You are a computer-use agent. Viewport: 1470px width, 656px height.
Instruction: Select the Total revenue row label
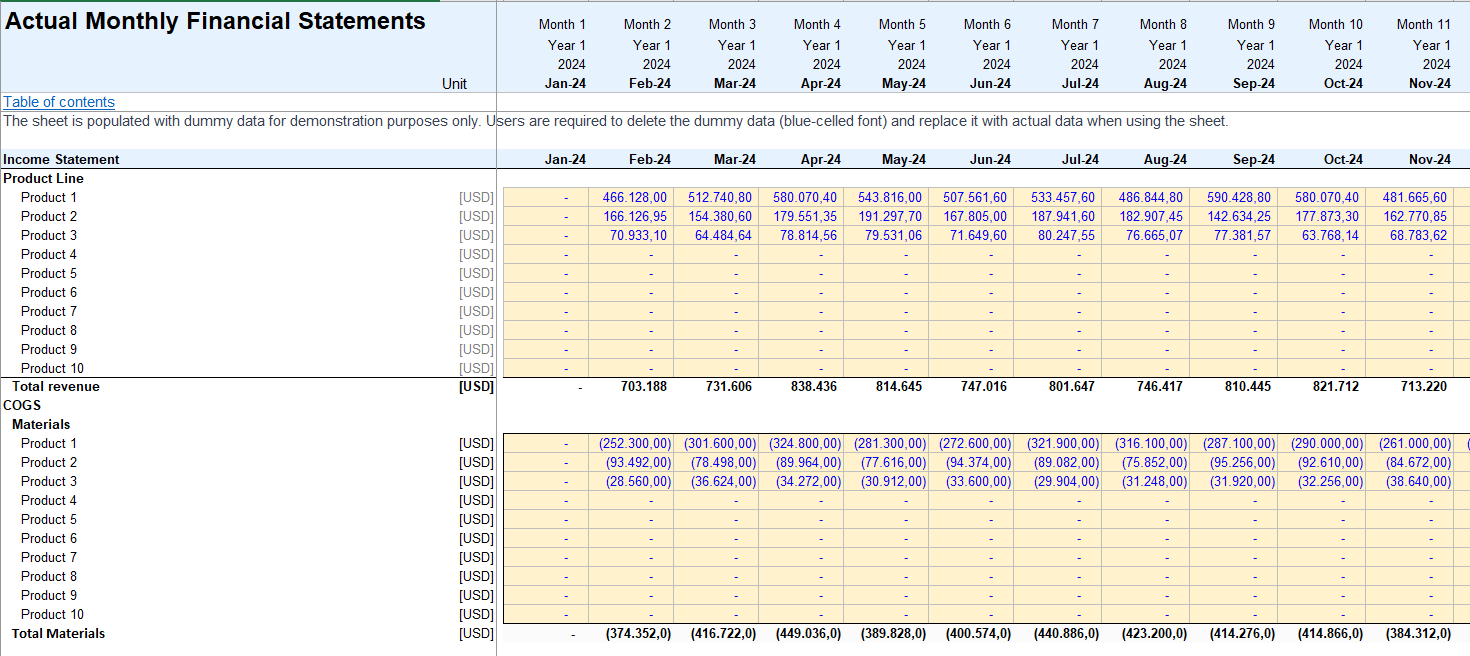tap(55, 386)
